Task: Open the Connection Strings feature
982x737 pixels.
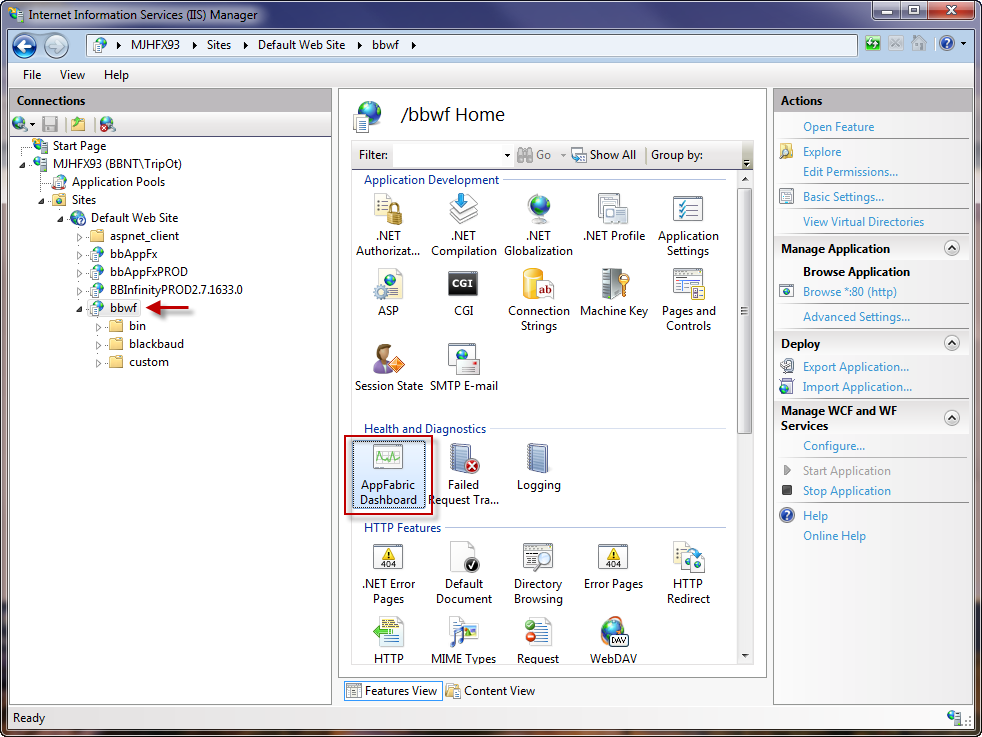Action: pyautogui.click(x=538, y=300)
